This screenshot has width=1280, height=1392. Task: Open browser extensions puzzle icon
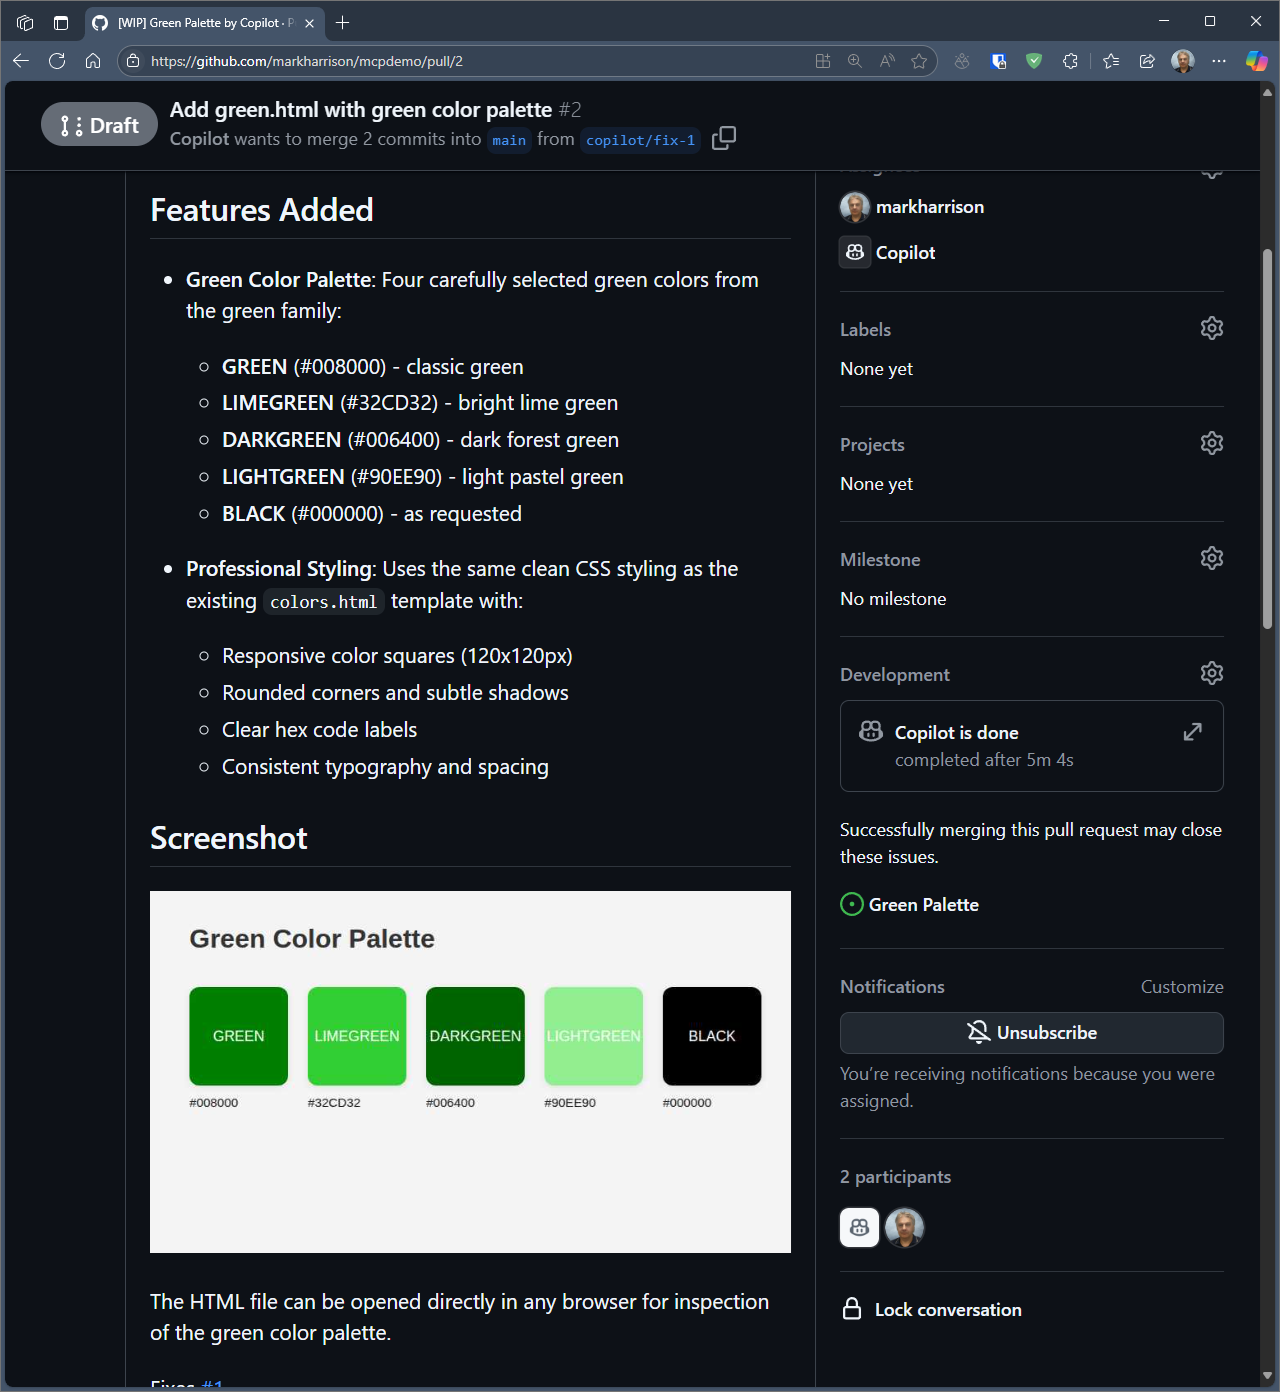(1070, 61)
